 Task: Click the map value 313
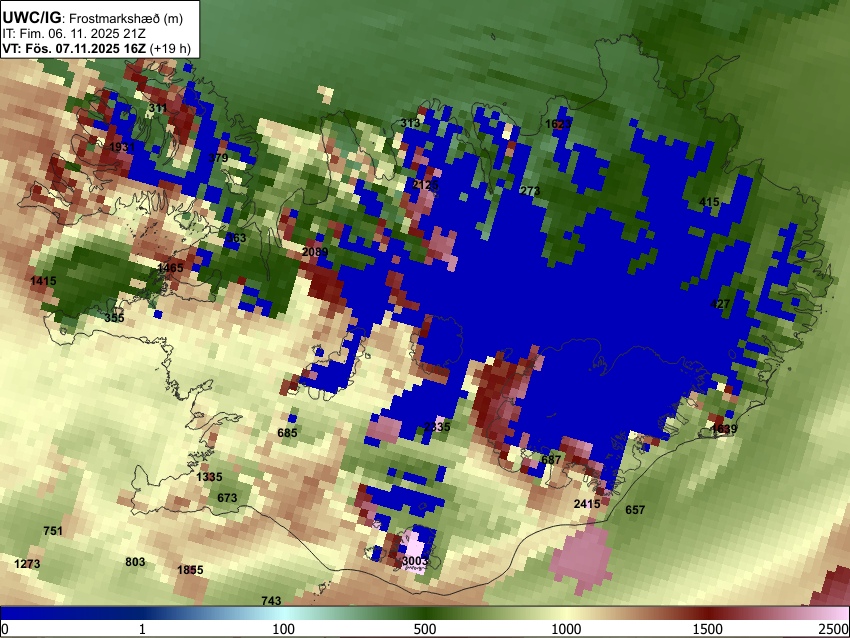(x=410, y=123)
